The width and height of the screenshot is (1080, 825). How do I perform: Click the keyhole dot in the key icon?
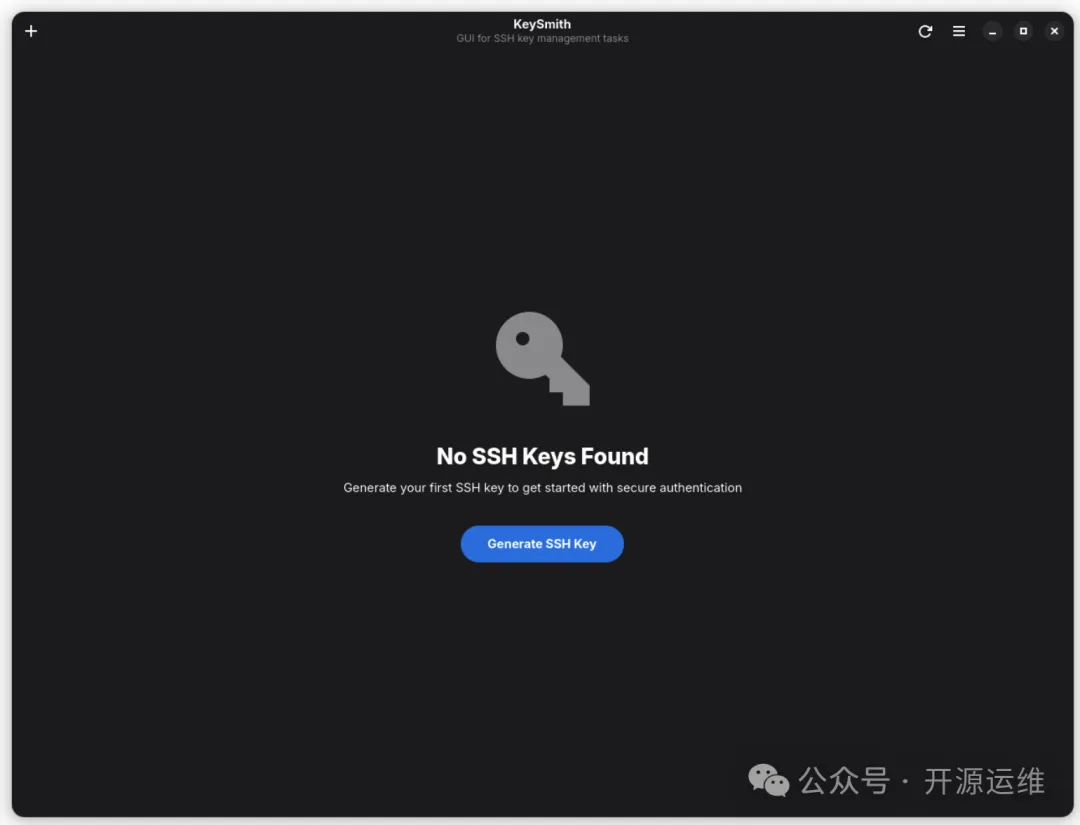(522, 339)
